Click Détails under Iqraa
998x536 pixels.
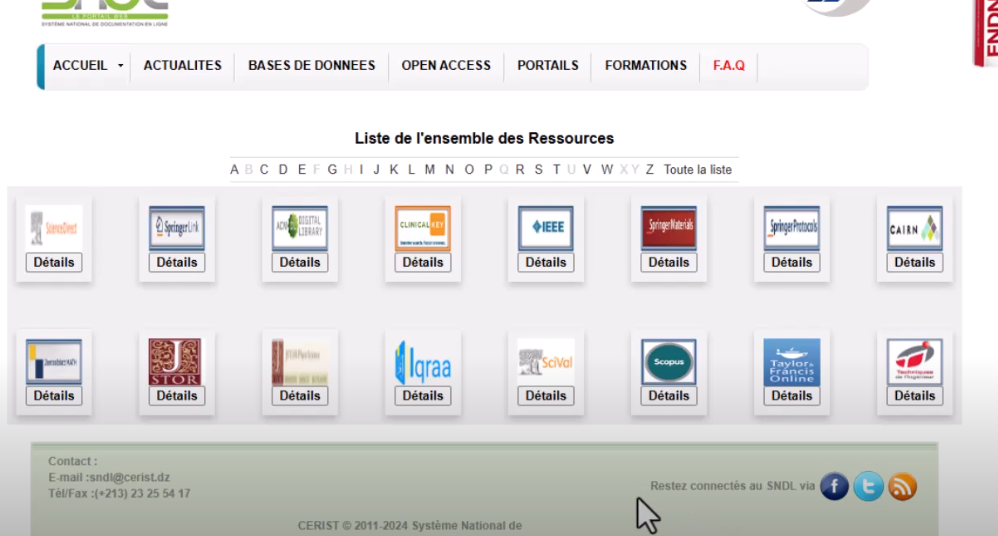tap(423, 395)
